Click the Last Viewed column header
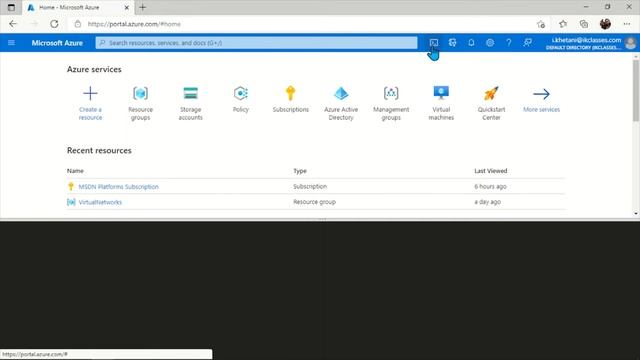The height and width of the screenshot is (360, 640). (x=491, y=171)
